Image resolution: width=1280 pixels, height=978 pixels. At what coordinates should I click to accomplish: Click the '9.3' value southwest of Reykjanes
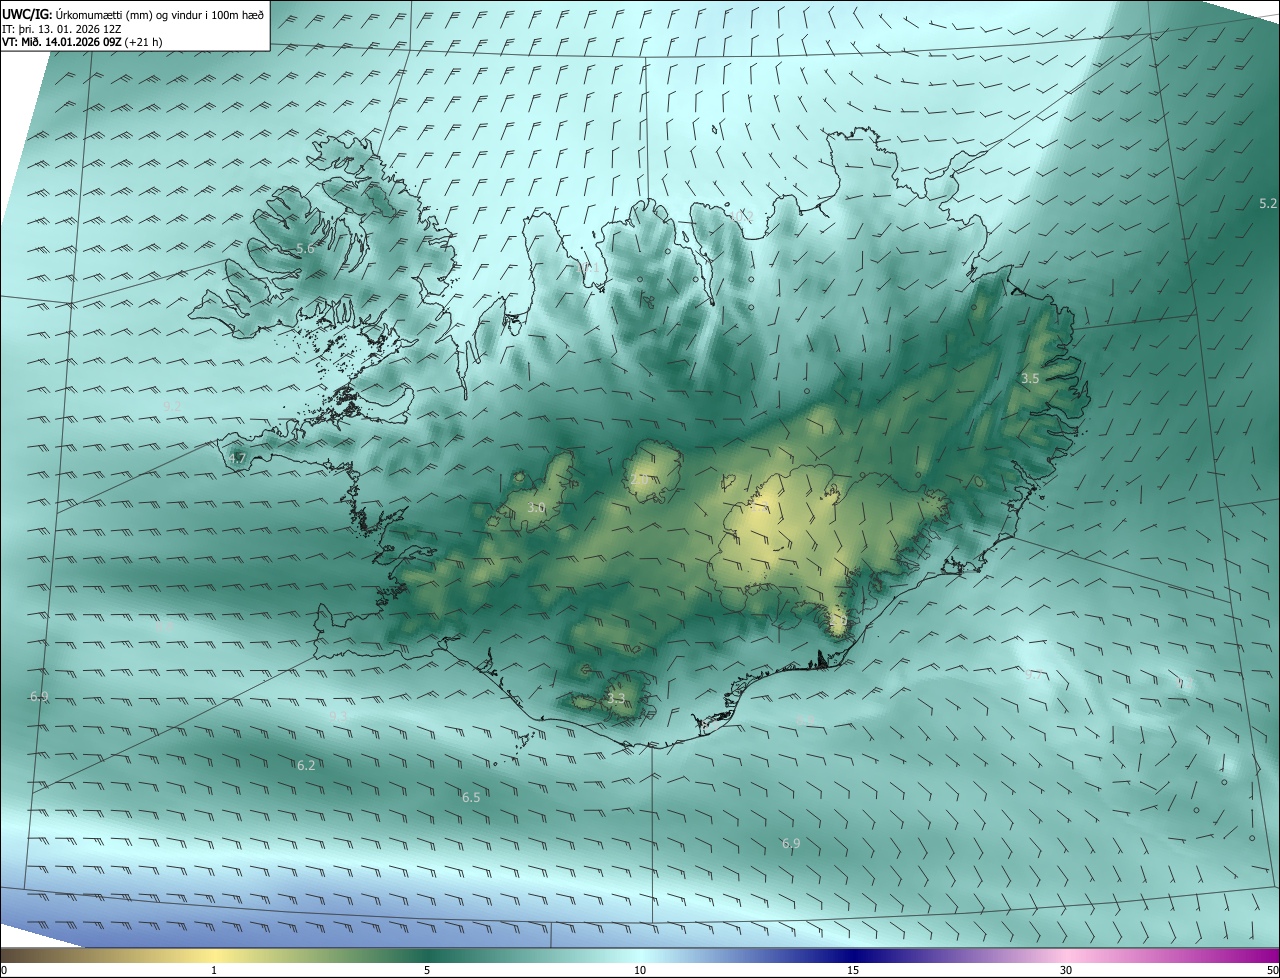pyautogui.click(x=339, y=716)
